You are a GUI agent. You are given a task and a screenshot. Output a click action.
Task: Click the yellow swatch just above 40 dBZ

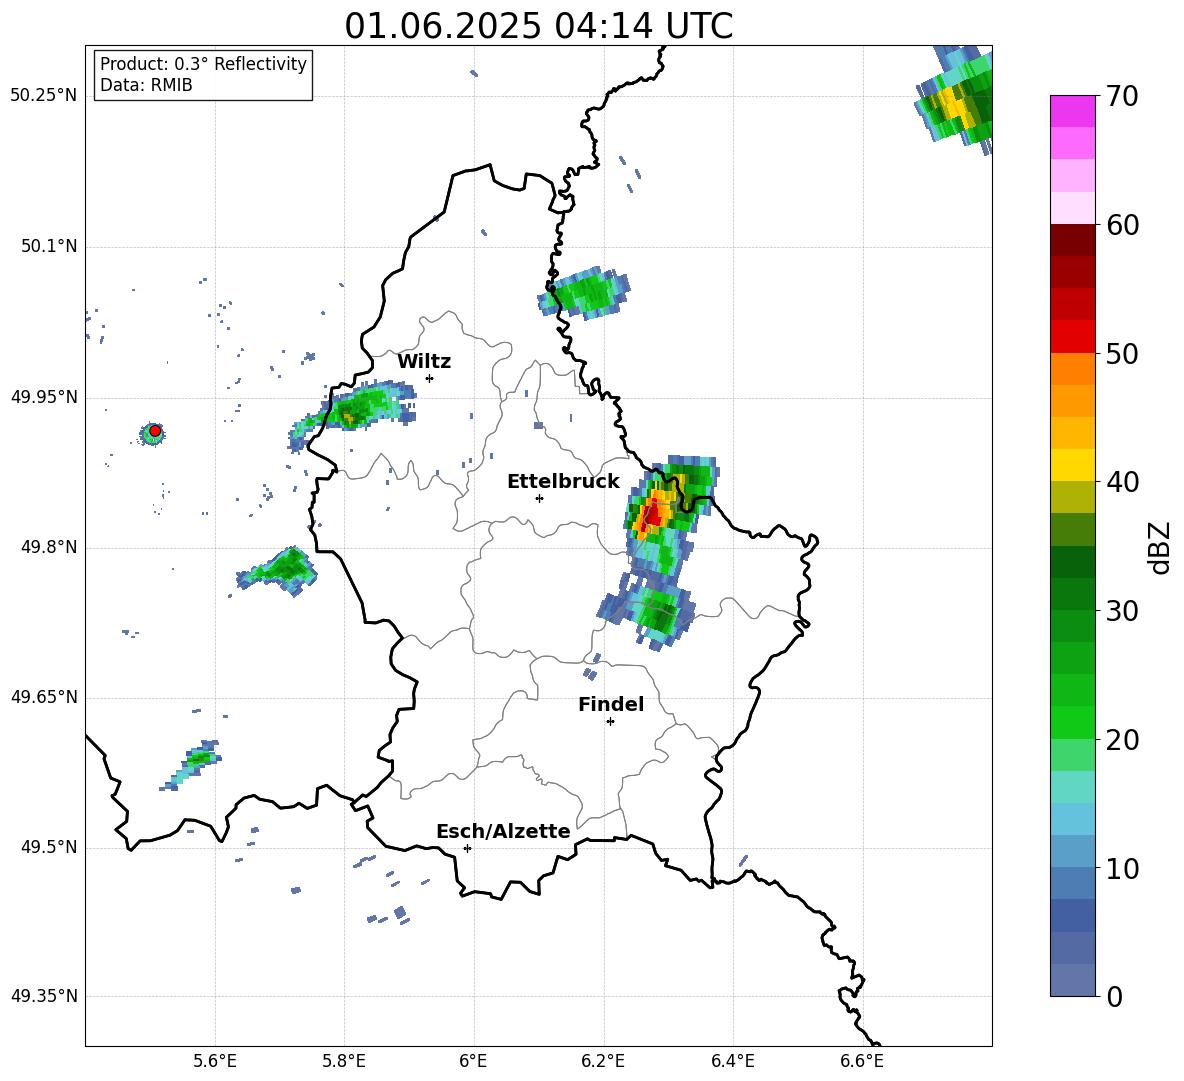click(x=1073, y=465)
